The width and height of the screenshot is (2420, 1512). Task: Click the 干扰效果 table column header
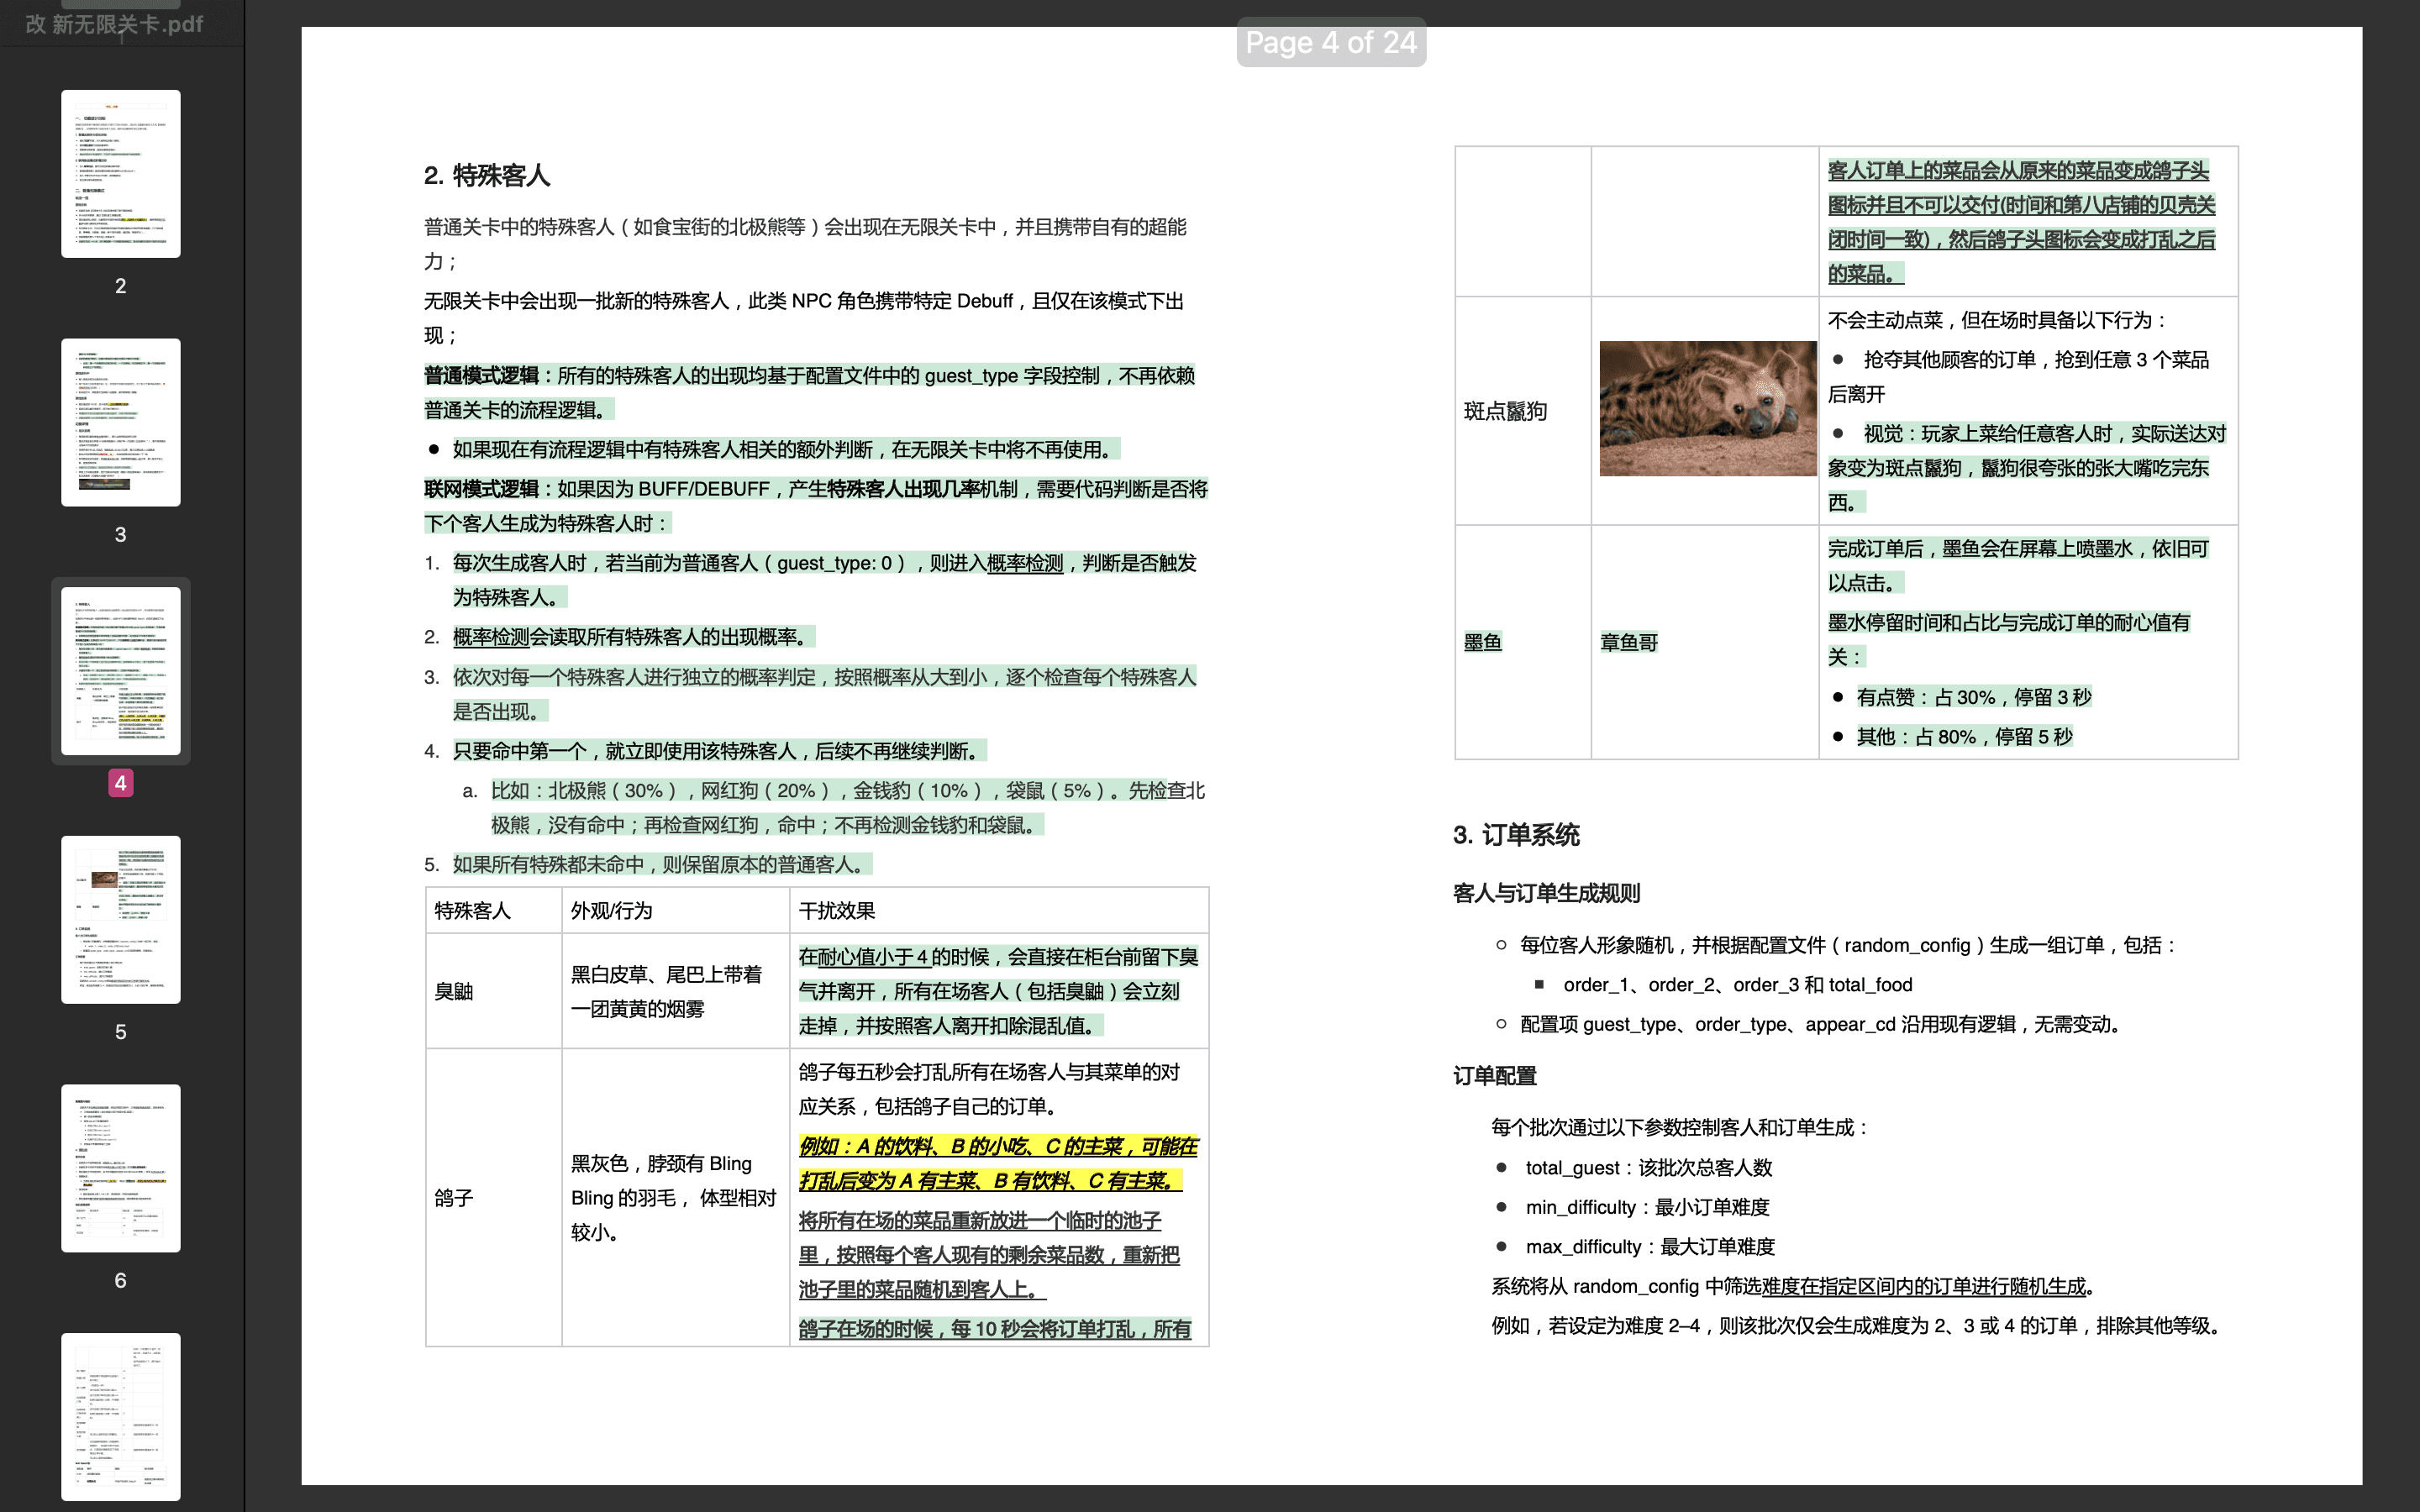click(837, 910)
